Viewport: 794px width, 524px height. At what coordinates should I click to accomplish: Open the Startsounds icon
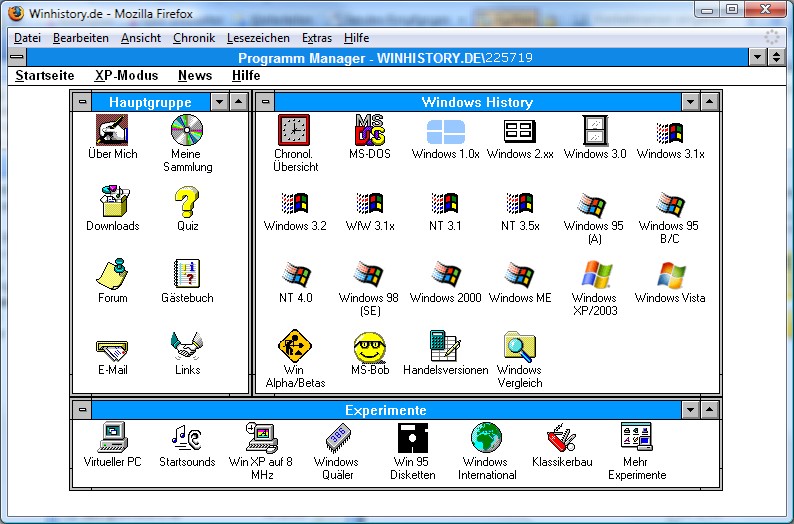point(186,437)
